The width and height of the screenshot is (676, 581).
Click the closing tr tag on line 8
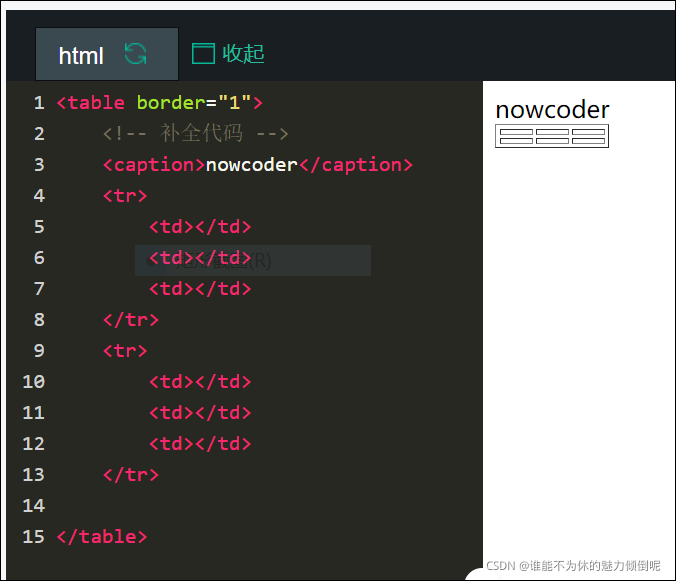click(x=131, y=320)
